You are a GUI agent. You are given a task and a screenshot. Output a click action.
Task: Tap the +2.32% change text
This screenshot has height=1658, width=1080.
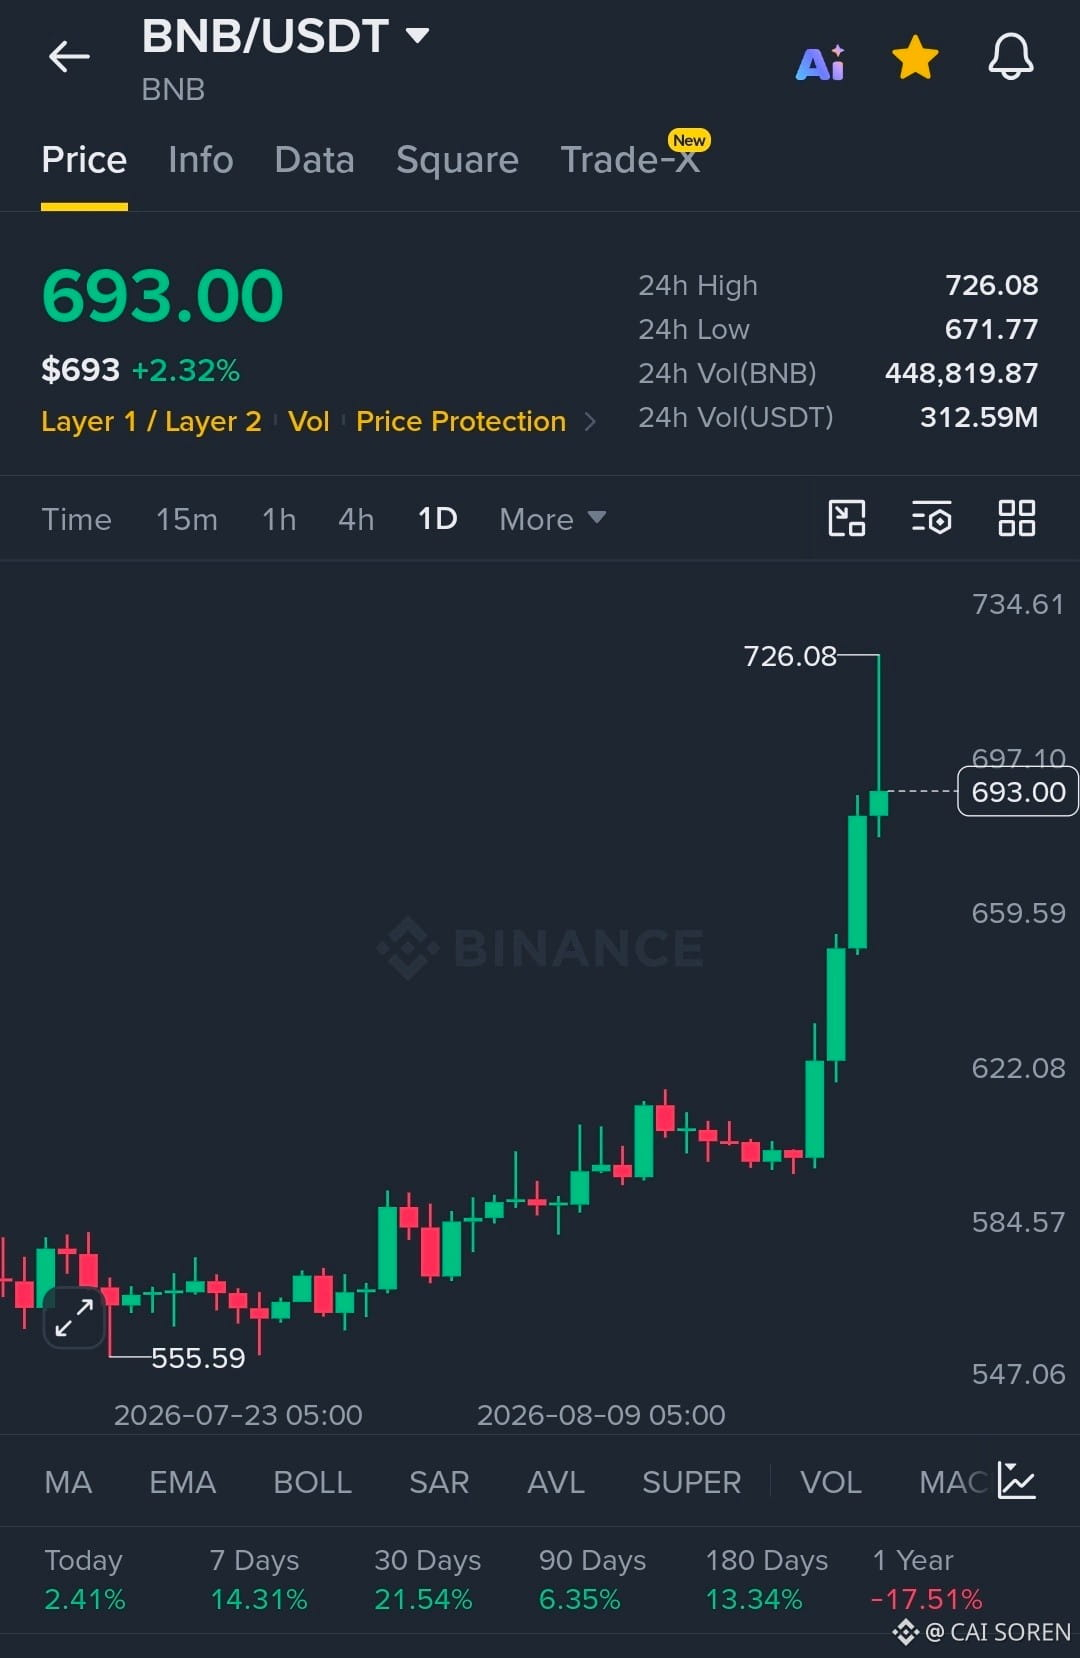(186, 371)
